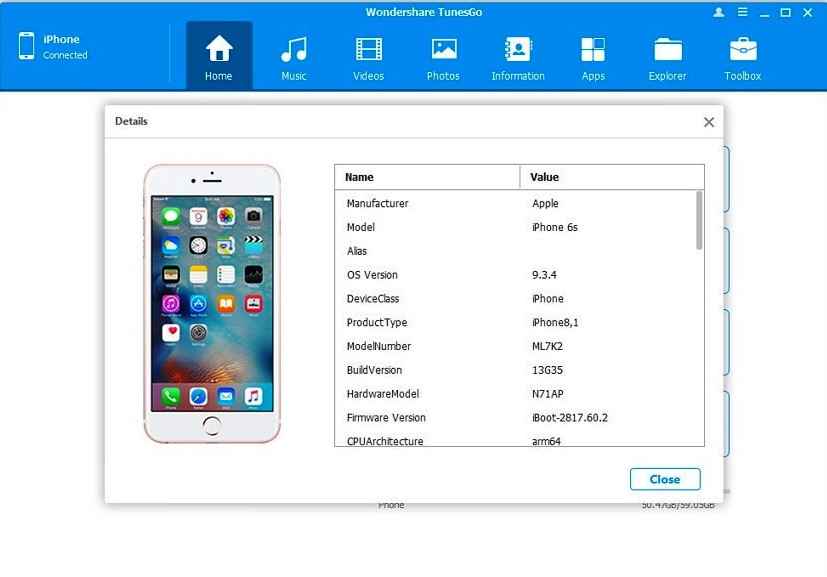The image size is (827, 577).
Task: Click the connected iPhone device icon
Action: (26, 46)
